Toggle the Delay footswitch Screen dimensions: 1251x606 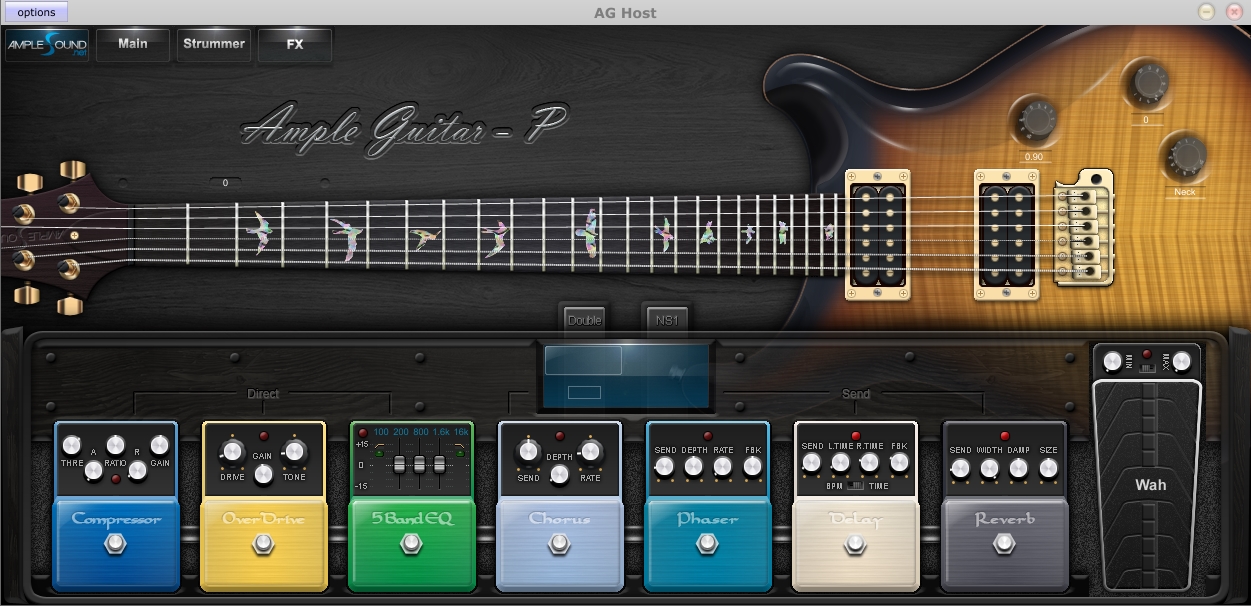coord(855,544)
